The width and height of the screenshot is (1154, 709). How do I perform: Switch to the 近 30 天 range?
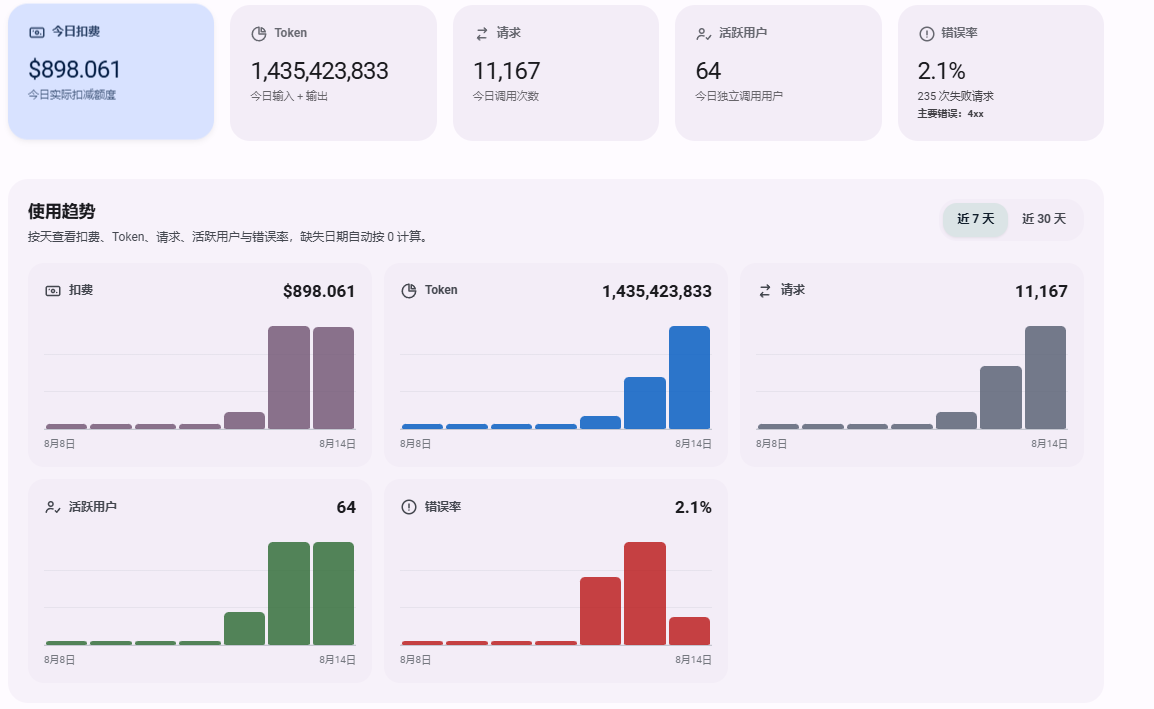1044,219
